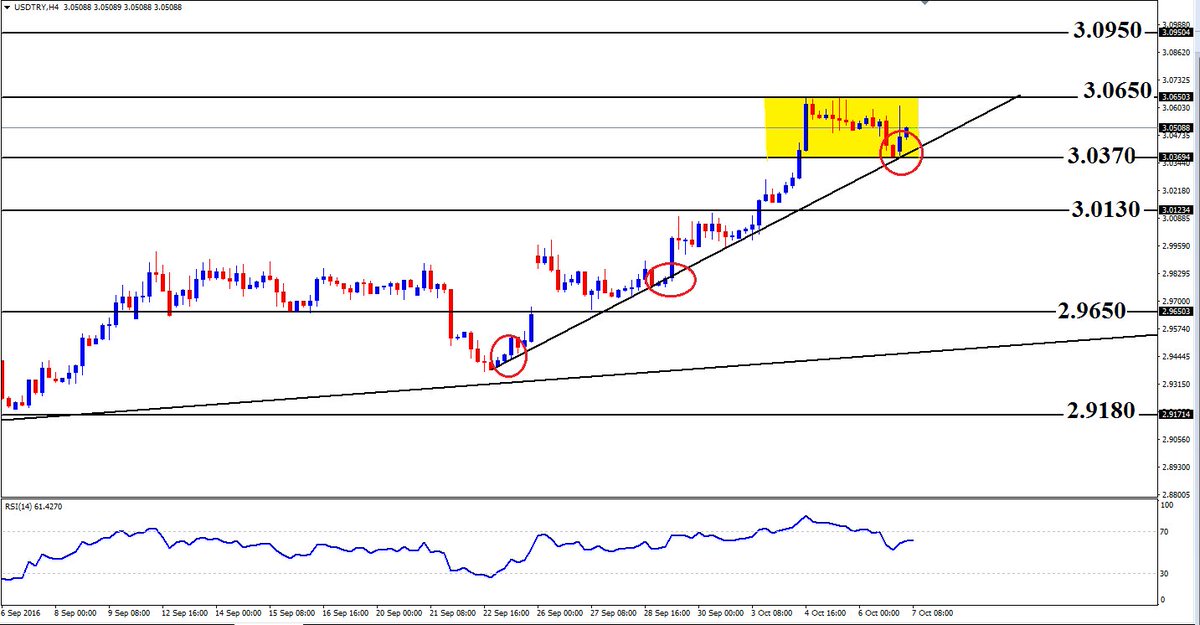Click the 3.07325 price scale value
The image size is (1200, 625).
[x=1176, y=79]
